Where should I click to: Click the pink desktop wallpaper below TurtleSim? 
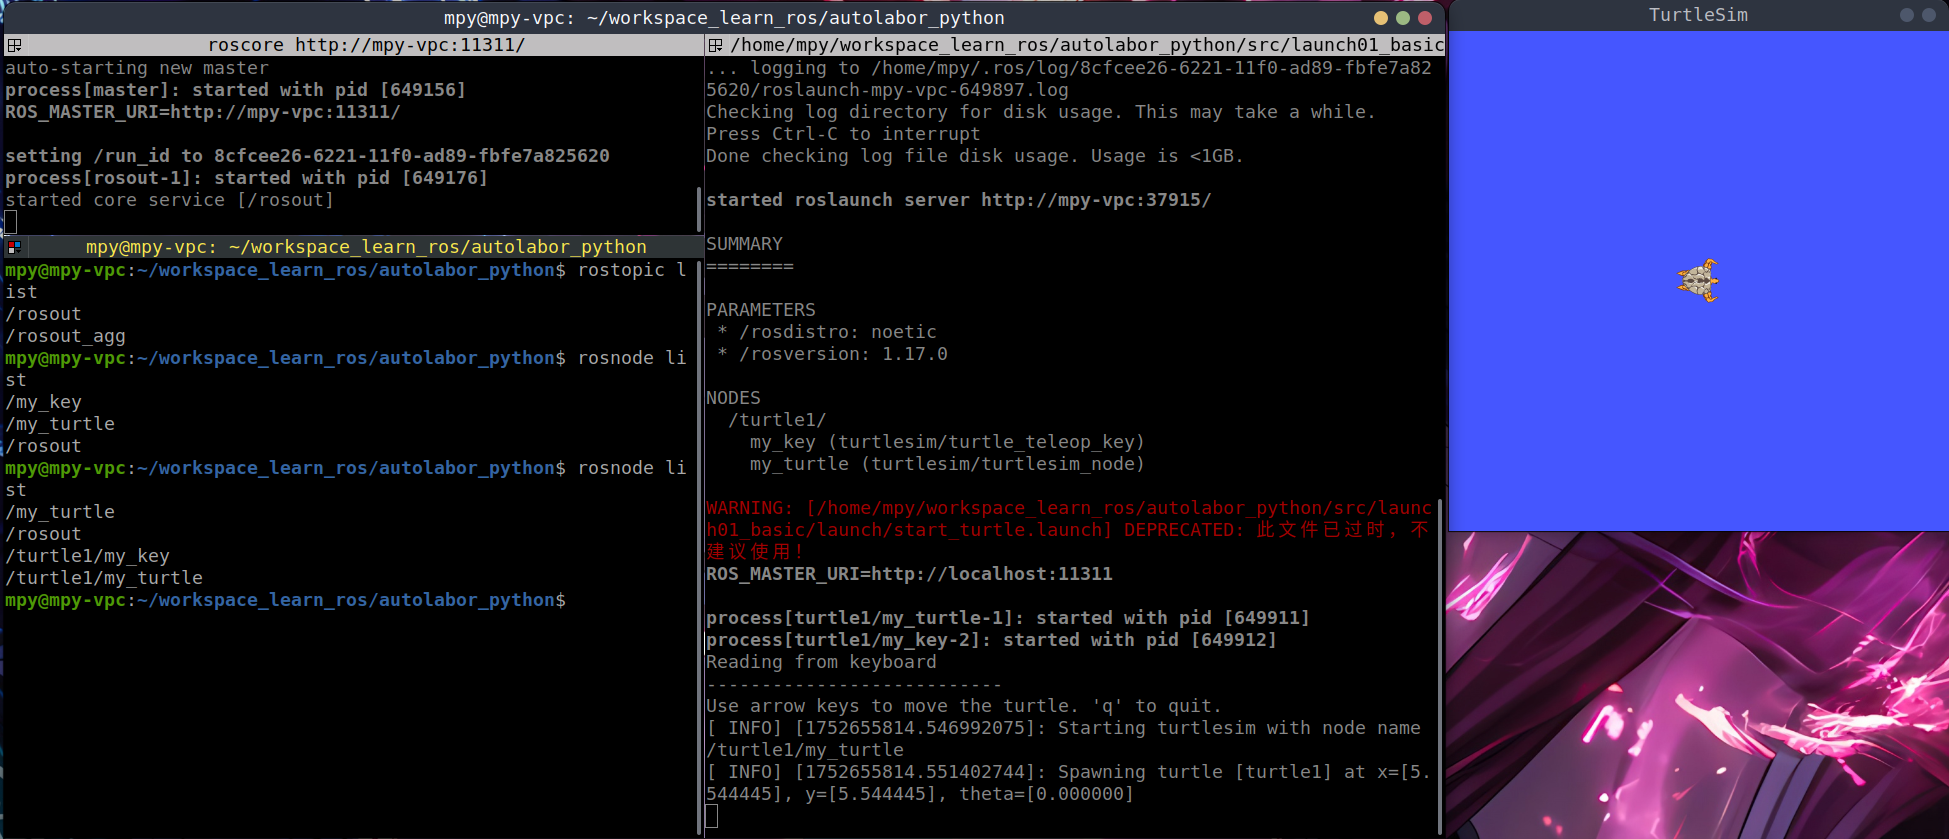click(1700, 690)
